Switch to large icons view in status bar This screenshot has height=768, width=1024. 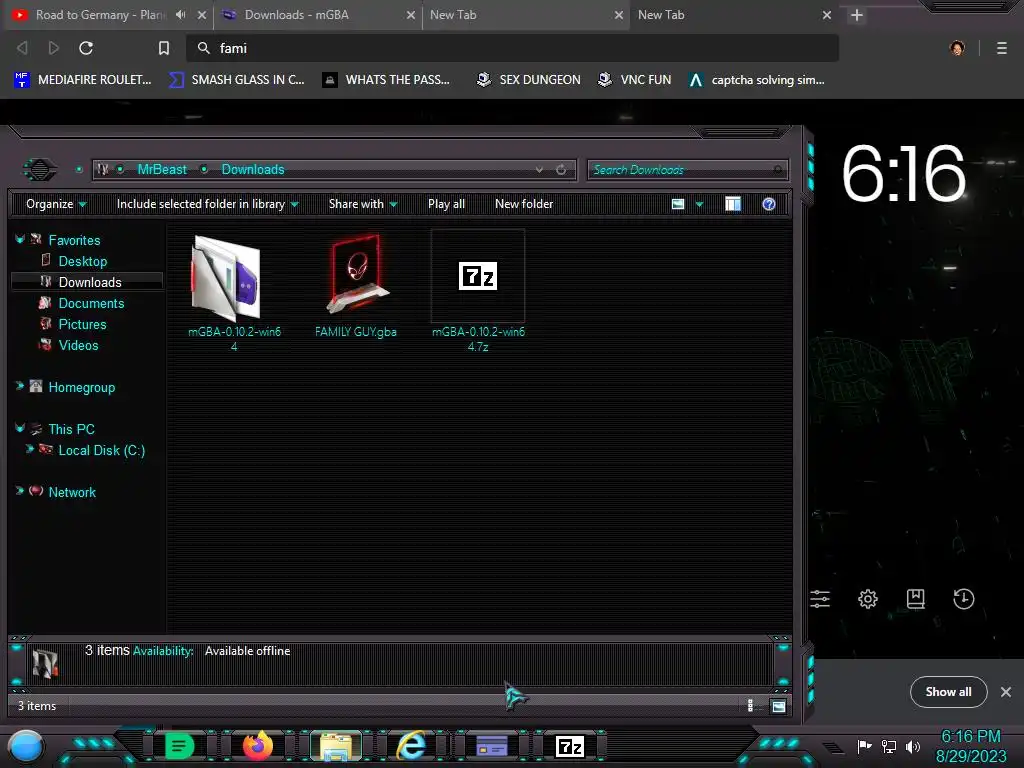coord(778,706)
